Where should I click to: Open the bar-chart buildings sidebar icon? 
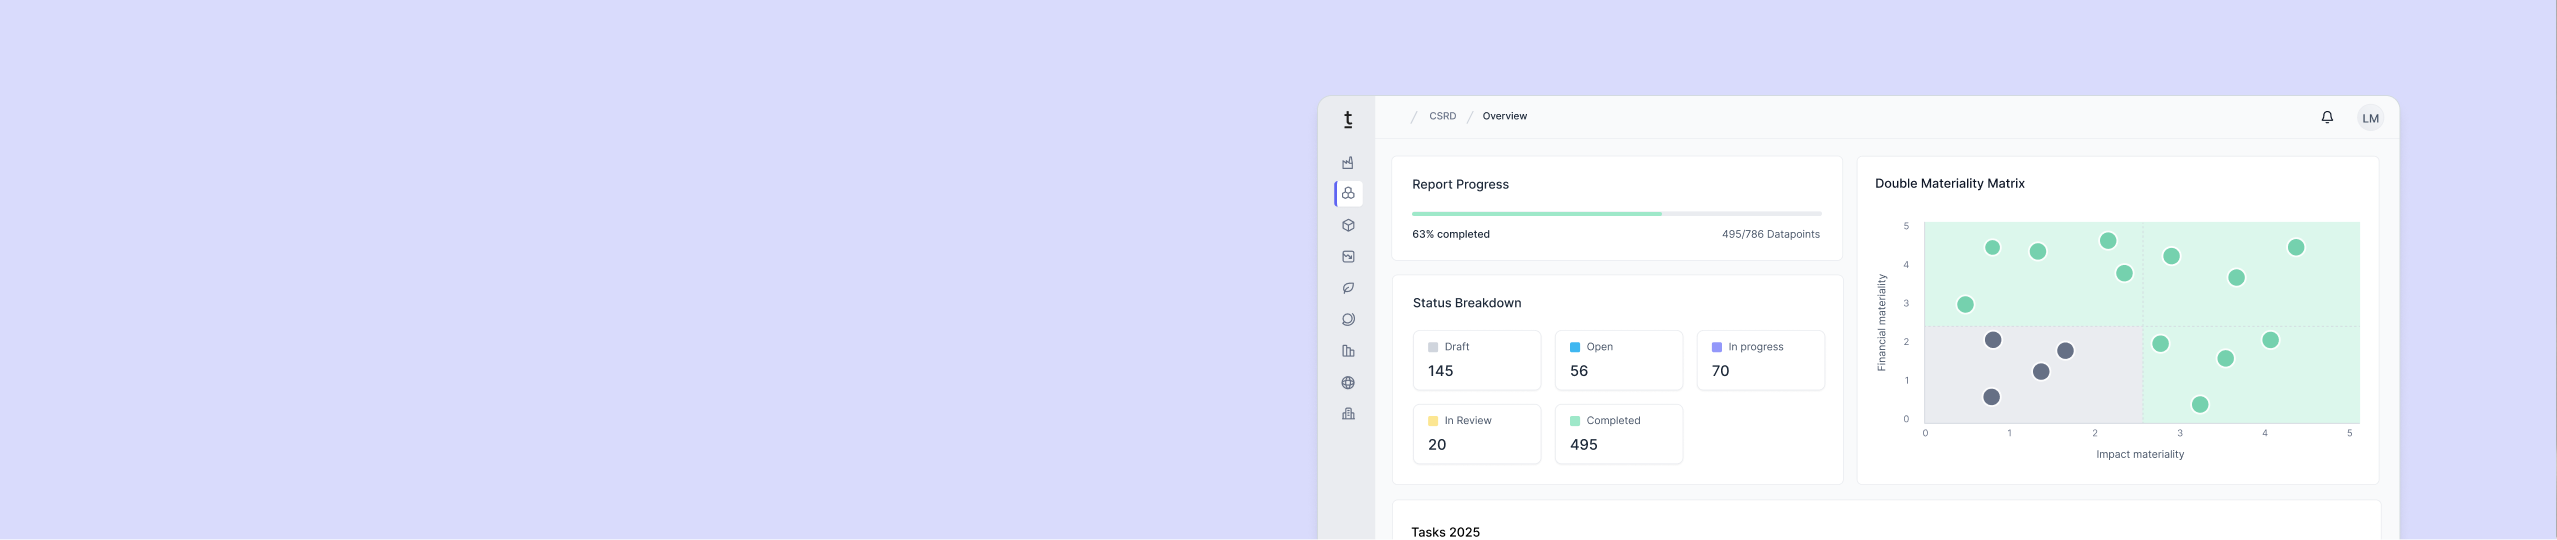1348,351
